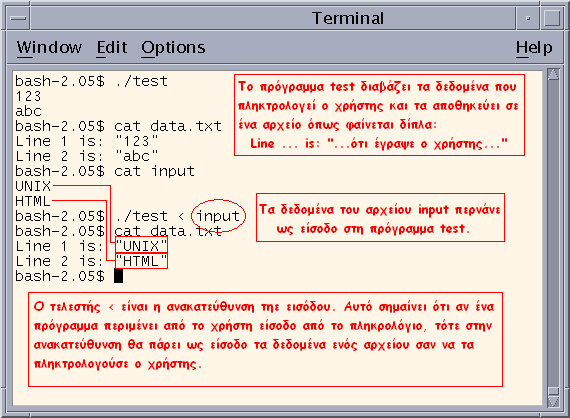This screenshot has height=418, width=570.
Task: Open the window menu button in title bar
Action: coord(19,18)
